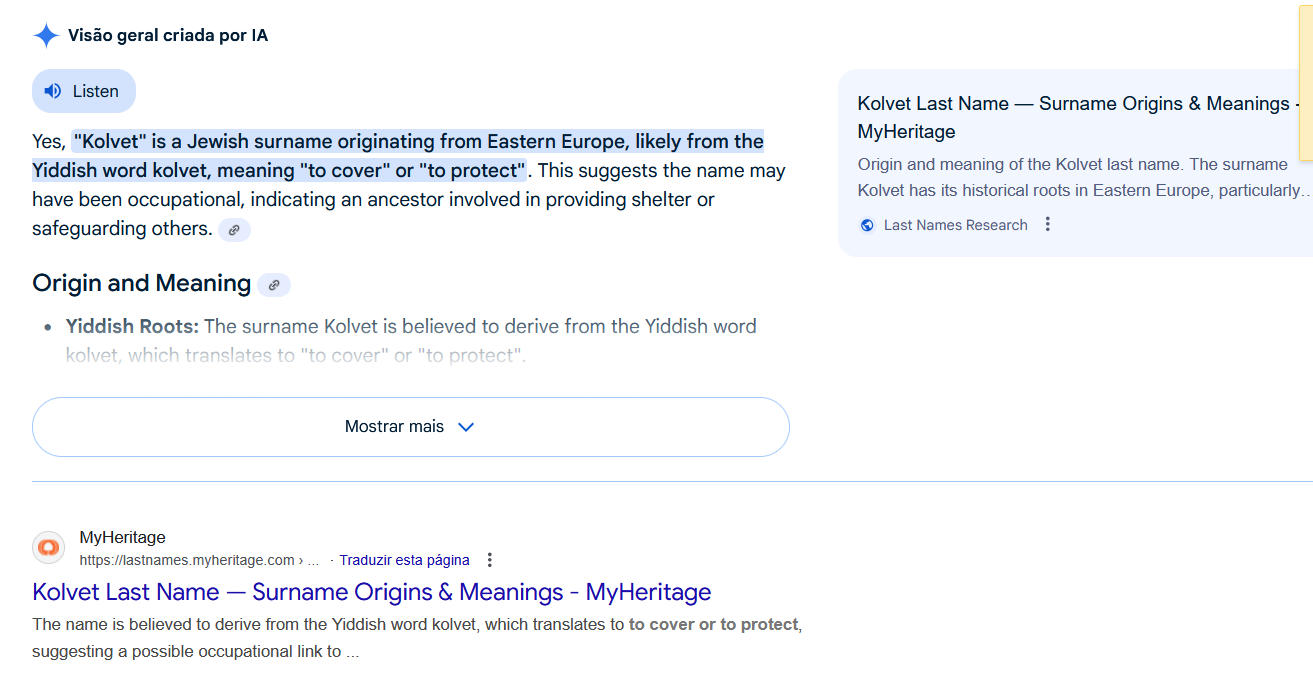The height and width of the screenshot is (692, 1313).
Task: Click the MyHeritage site name above the URL
Action: (122, 538)
